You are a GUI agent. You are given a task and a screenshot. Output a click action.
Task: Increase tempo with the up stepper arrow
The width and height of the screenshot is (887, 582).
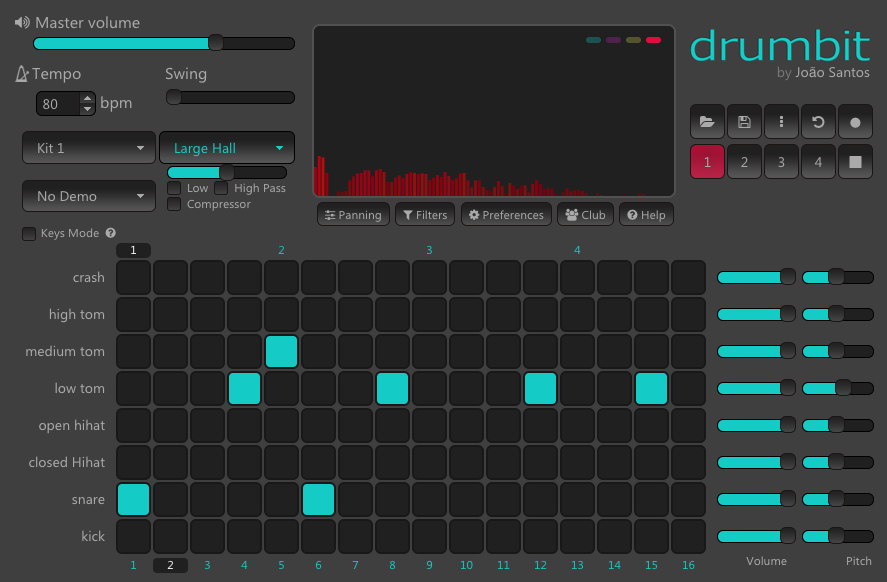click(87, 98)
